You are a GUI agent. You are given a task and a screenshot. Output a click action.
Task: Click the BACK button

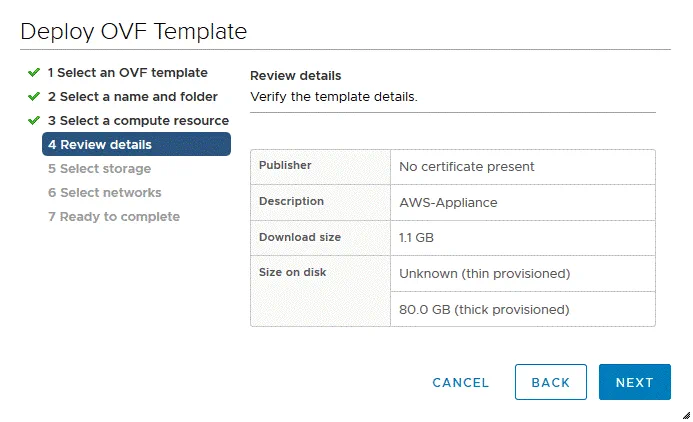pos(551,382)
